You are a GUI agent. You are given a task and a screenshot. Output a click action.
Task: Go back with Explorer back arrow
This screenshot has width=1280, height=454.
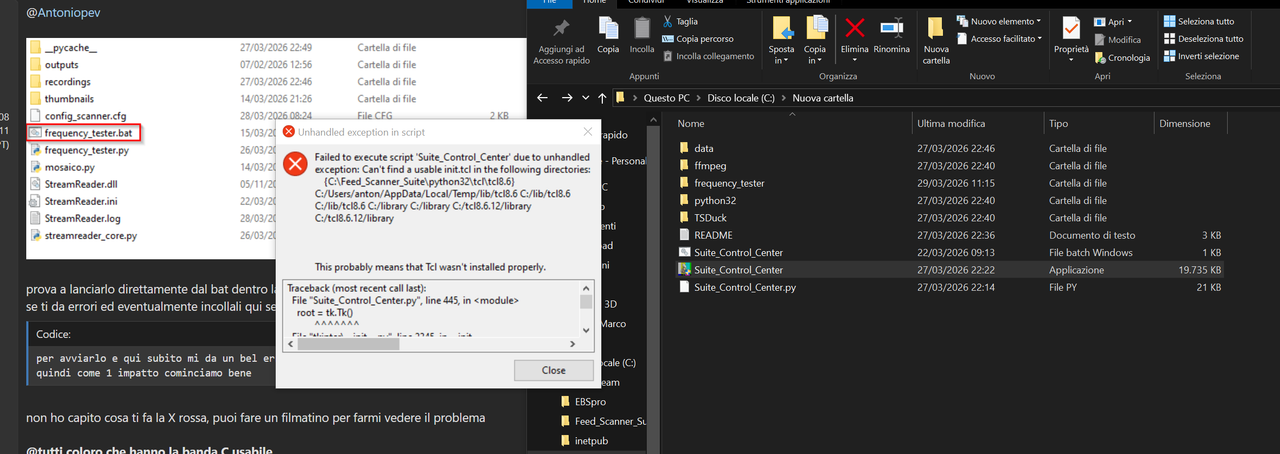pyautogui.click(x=543, y=98)
